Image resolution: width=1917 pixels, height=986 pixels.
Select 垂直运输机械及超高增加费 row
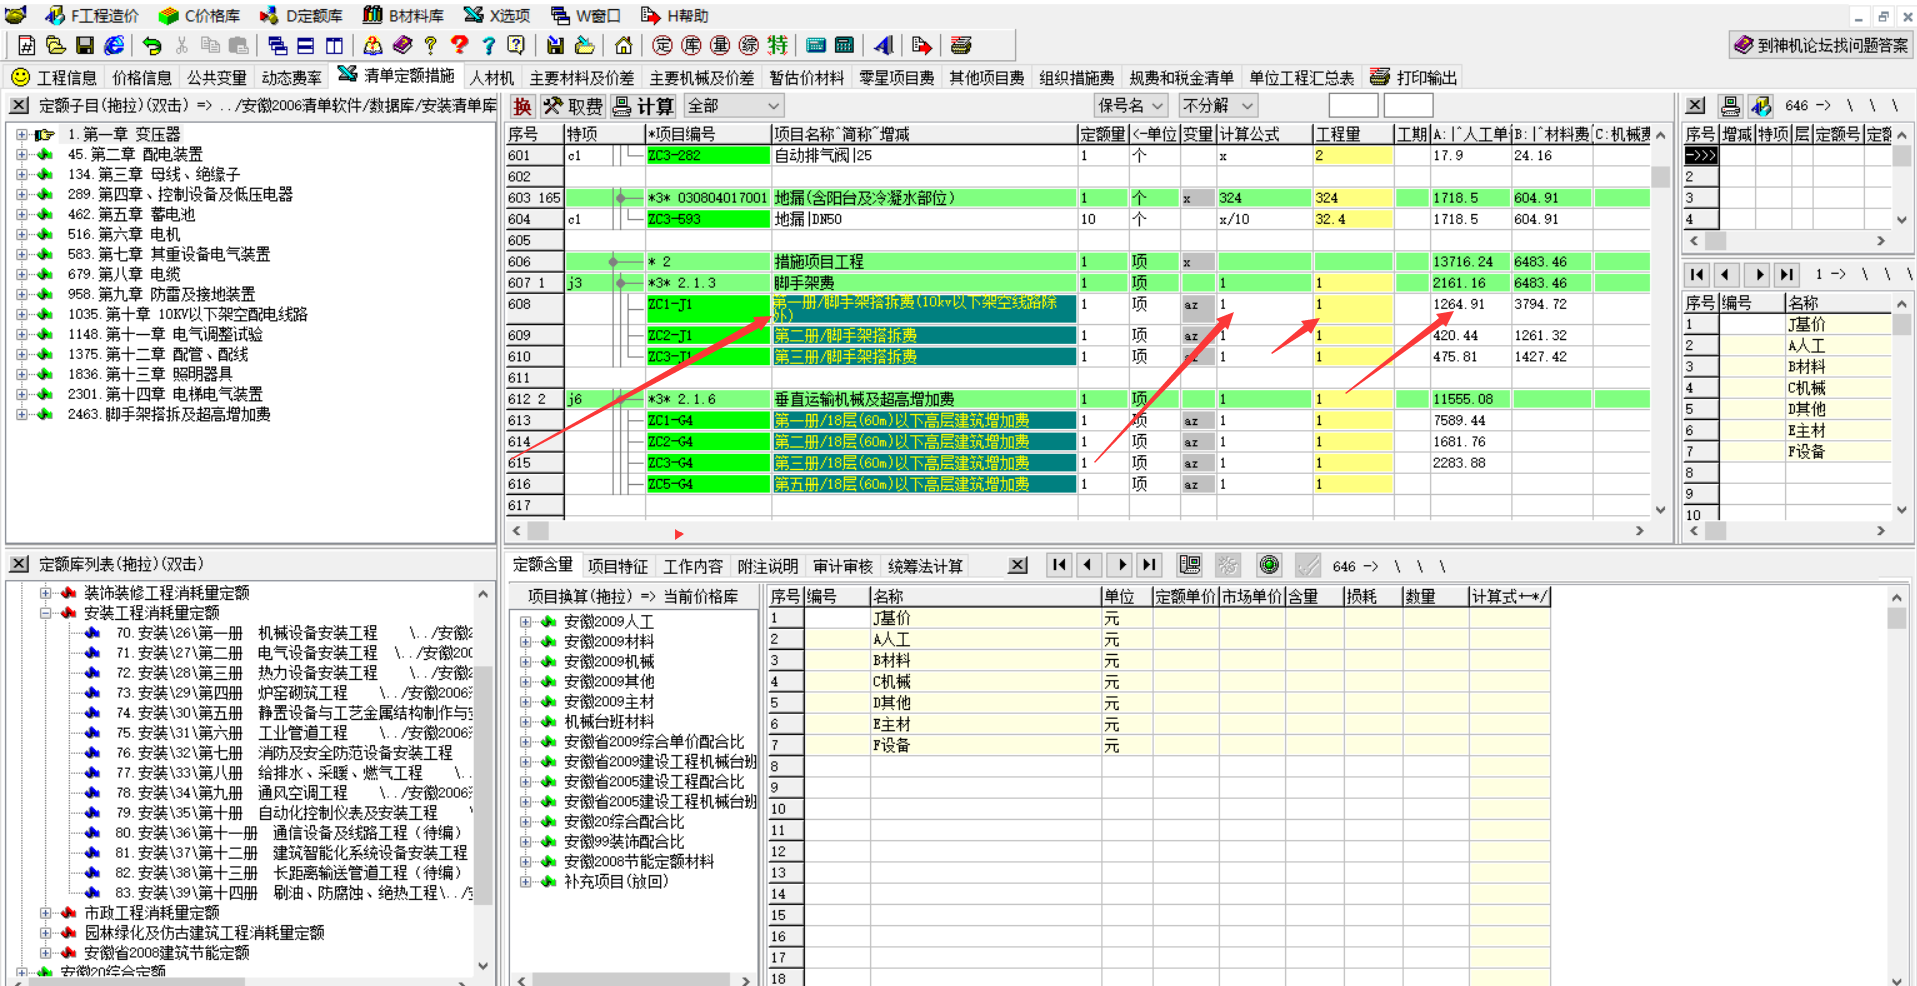pos(1078,399)
